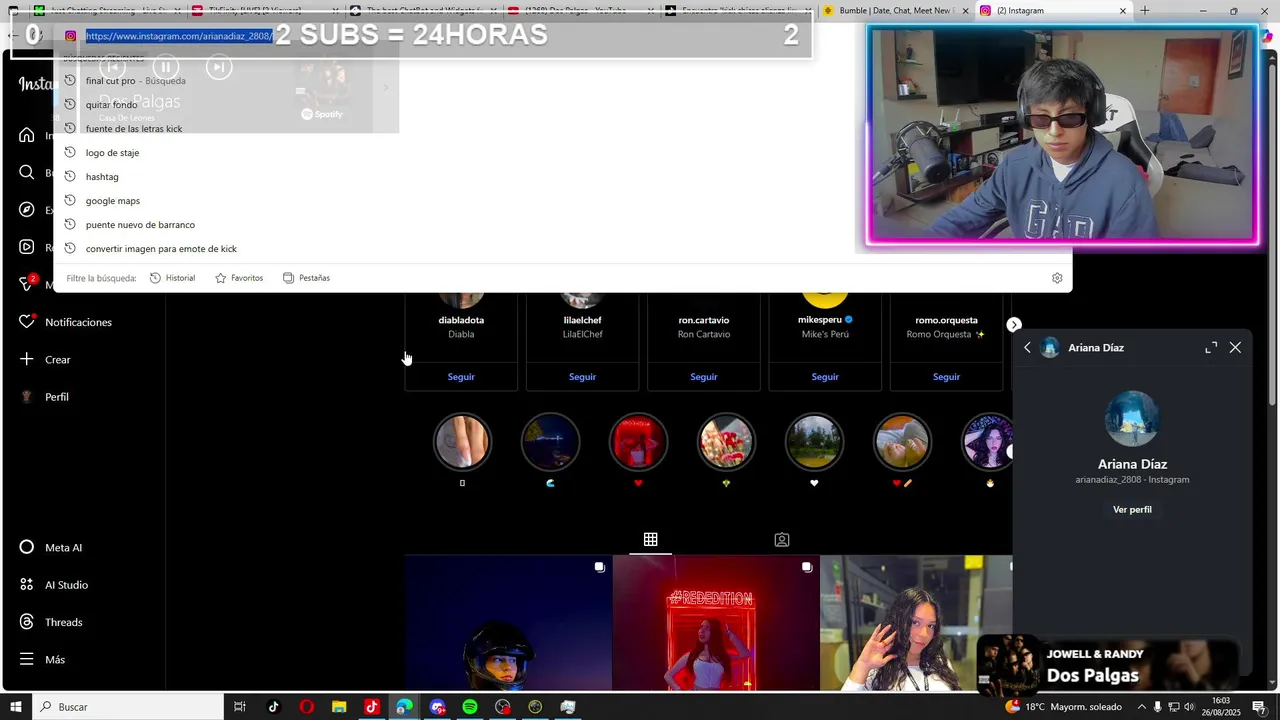Viewport: 1280px width, 720px height.
Task: Open the highlight with blue wave emoji
Action: tap(550, 441)
